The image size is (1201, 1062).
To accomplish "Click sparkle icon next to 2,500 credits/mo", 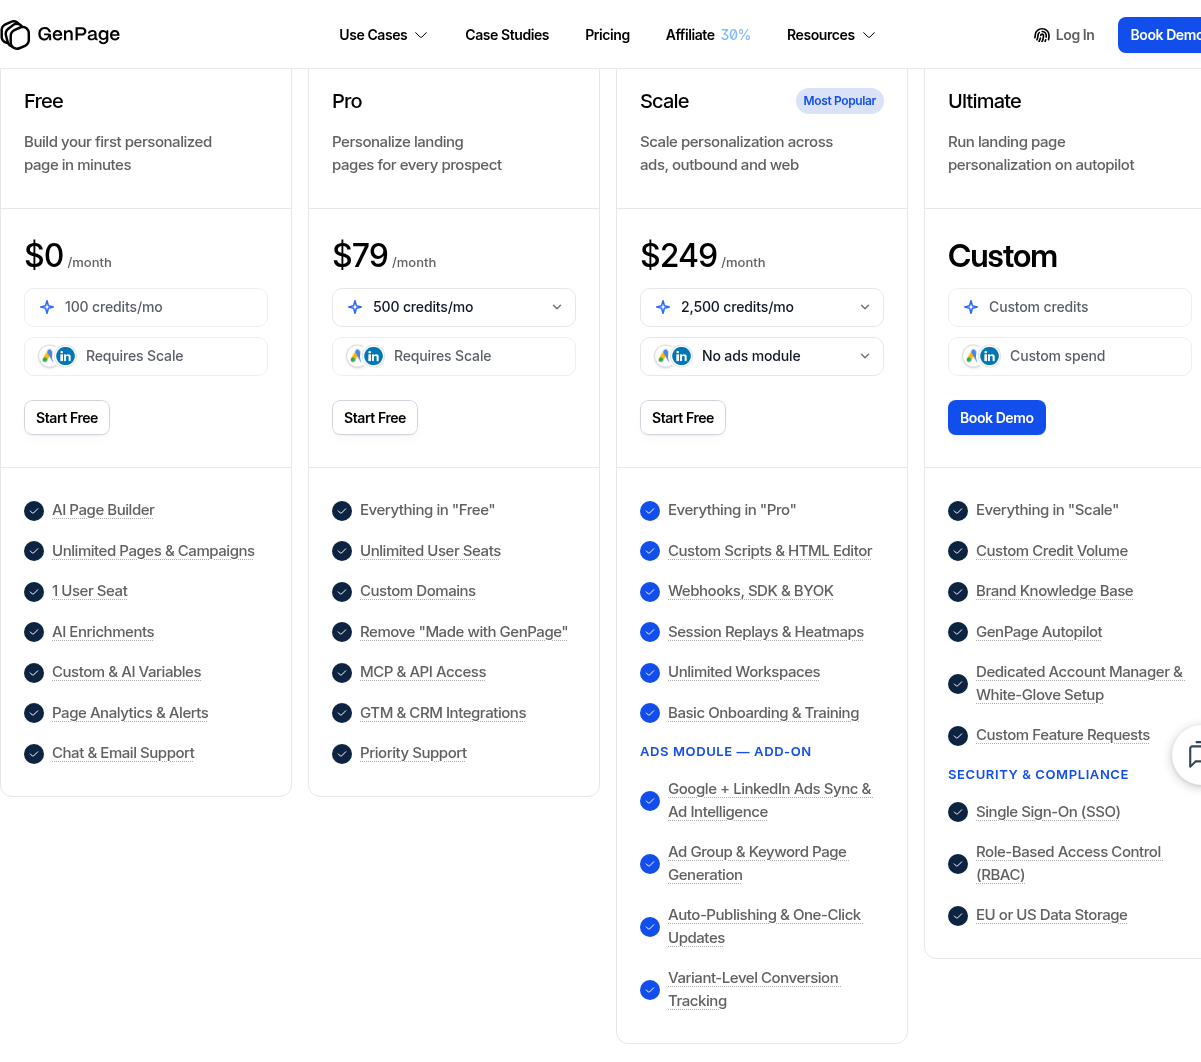I will point(663,307).
